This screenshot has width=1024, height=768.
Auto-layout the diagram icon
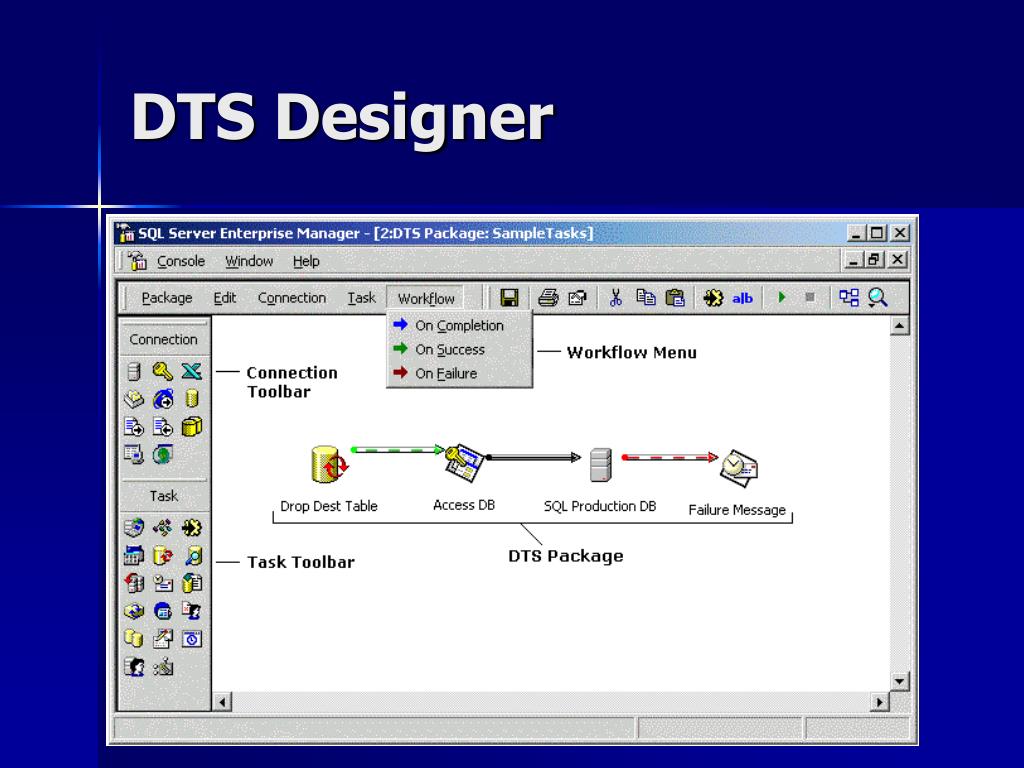click(x=849, y=298)
